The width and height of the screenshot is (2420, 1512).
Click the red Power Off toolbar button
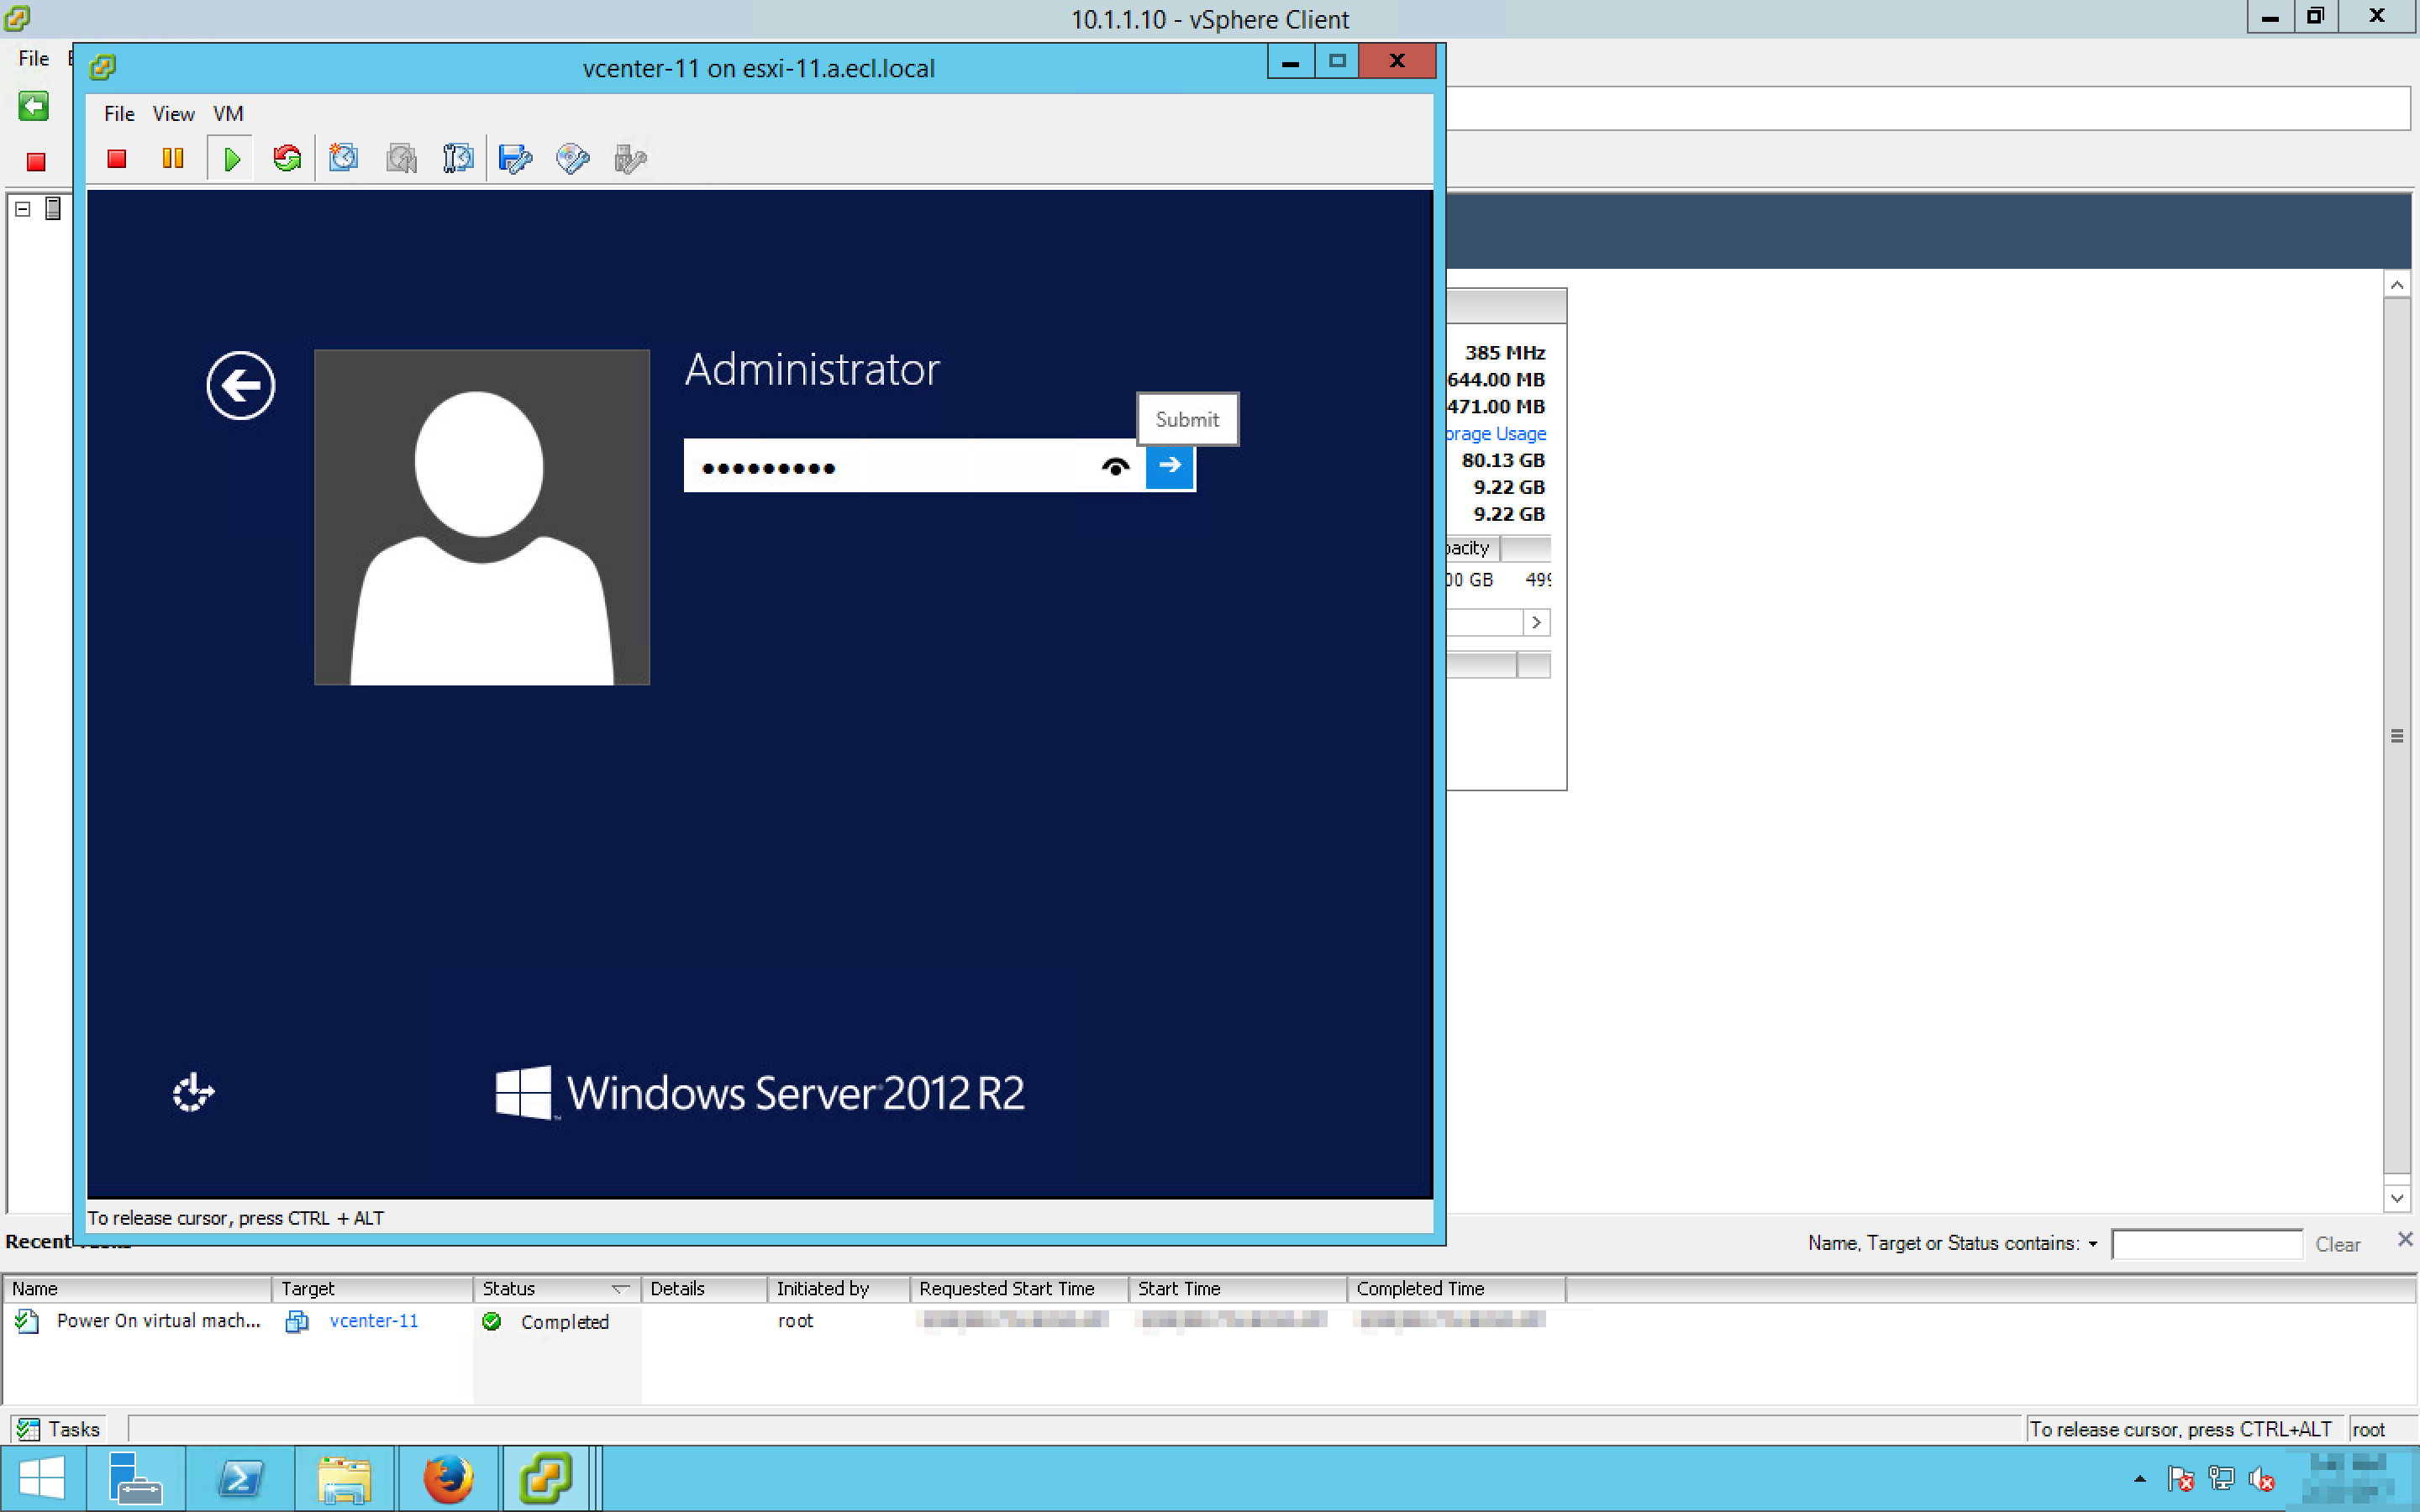(117, 158)
